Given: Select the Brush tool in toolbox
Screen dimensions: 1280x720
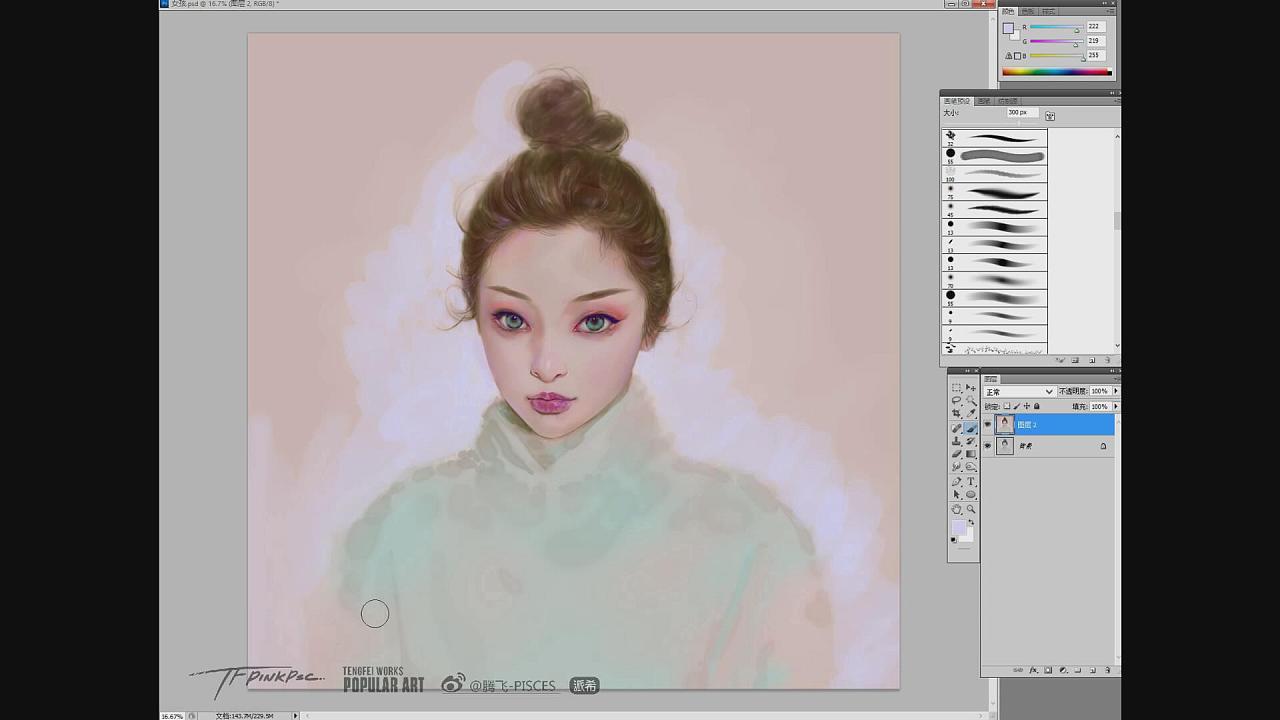Looking at the screenshot, I should (x=971, y=428).
